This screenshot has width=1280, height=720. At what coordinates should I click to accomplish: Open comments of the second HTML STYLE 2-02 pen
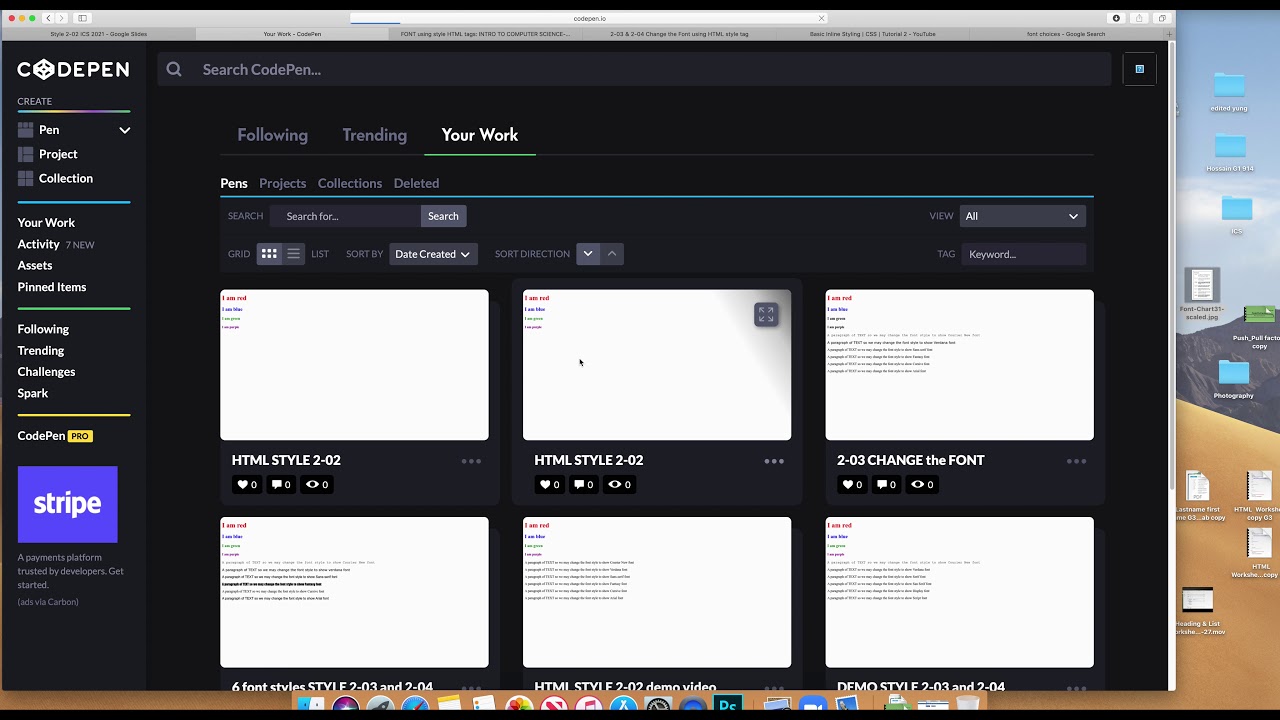coord(584,484)
